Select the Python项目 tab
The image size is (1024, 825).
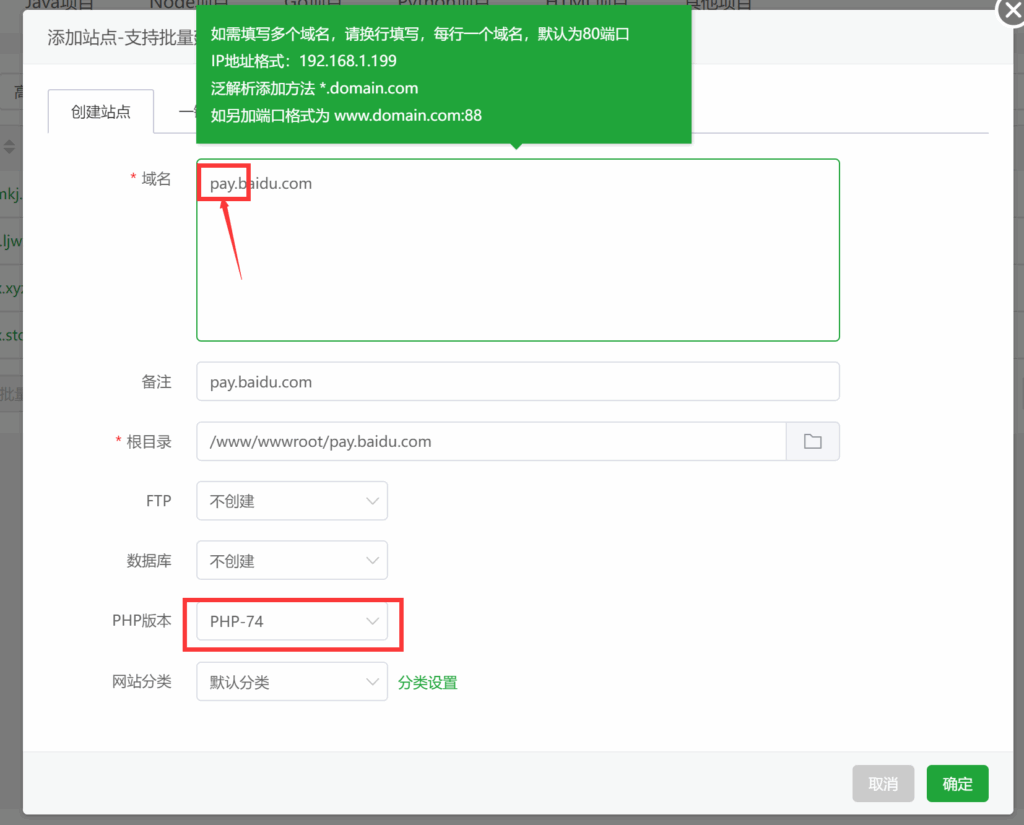pos(443,4)
